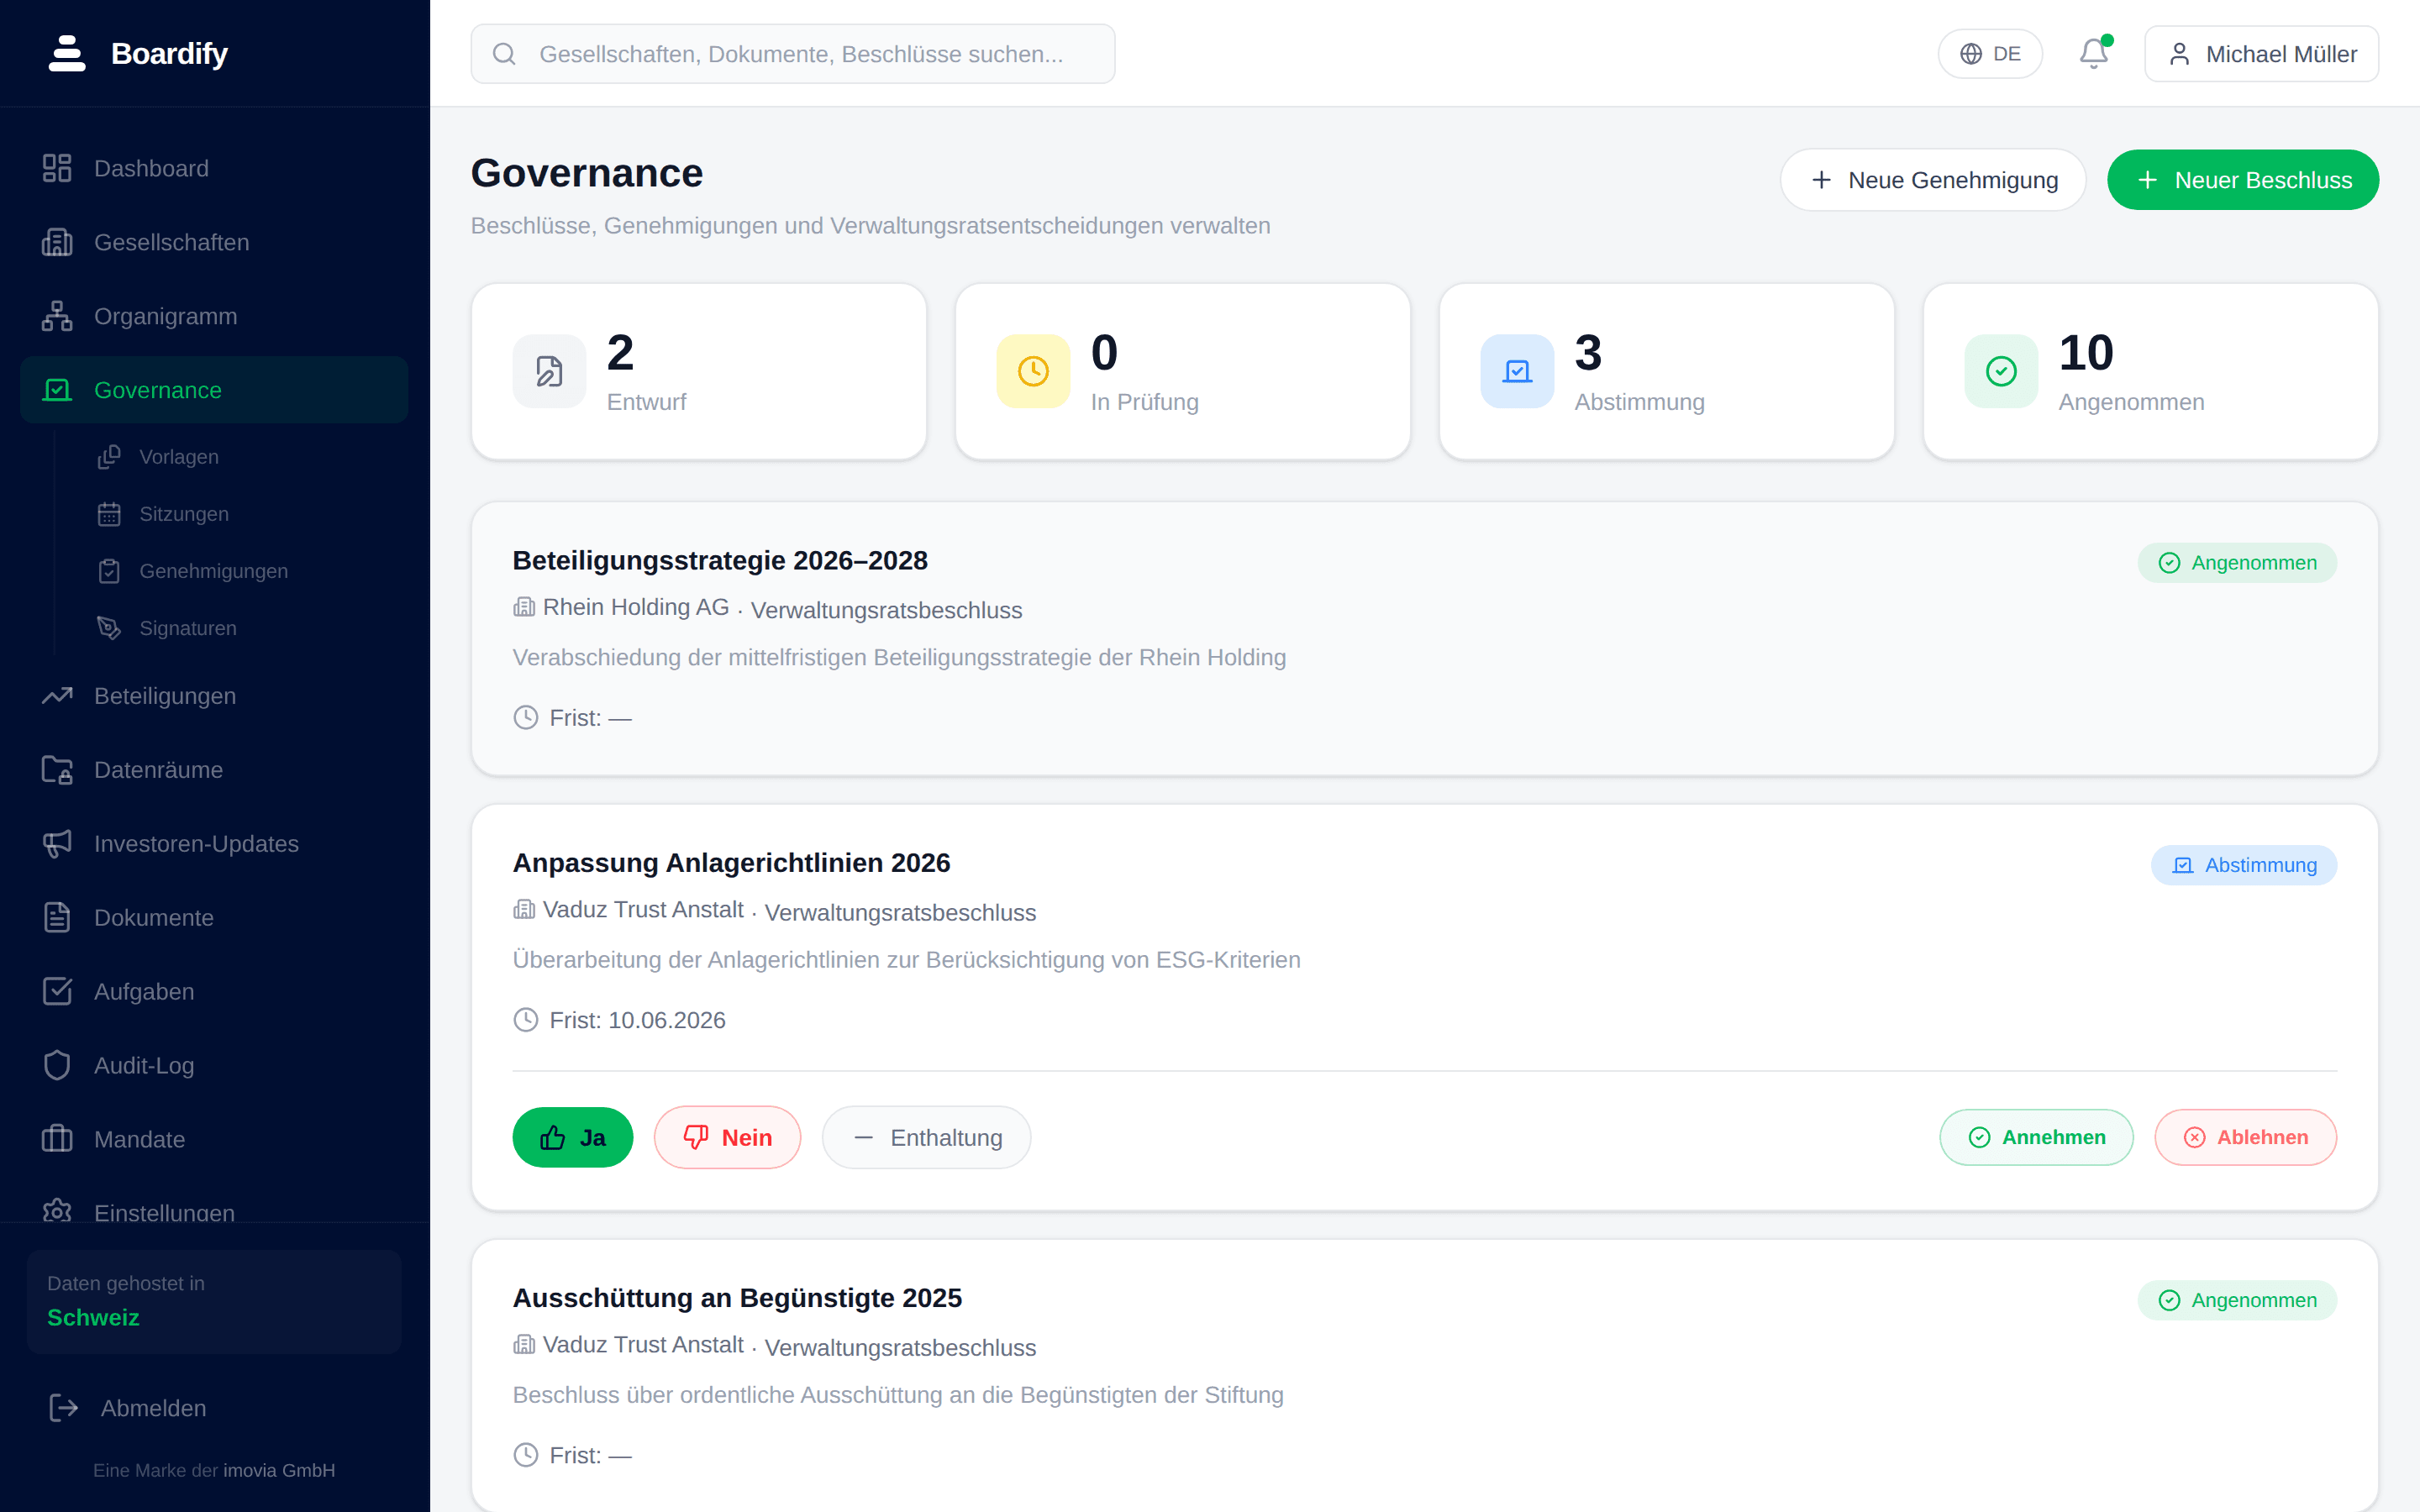Click the Boardify logo icon
This screenshot has width=2420, height=1512.
67,53
